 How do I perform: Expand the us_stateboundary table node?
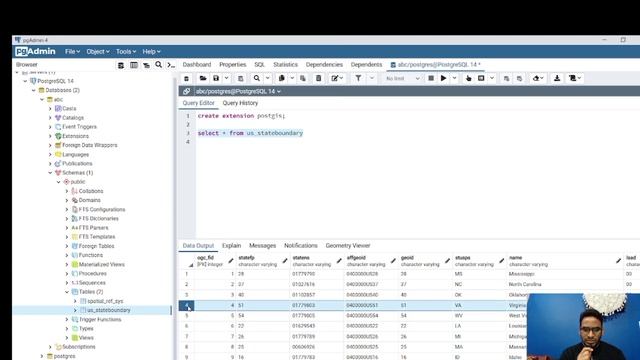75,311
